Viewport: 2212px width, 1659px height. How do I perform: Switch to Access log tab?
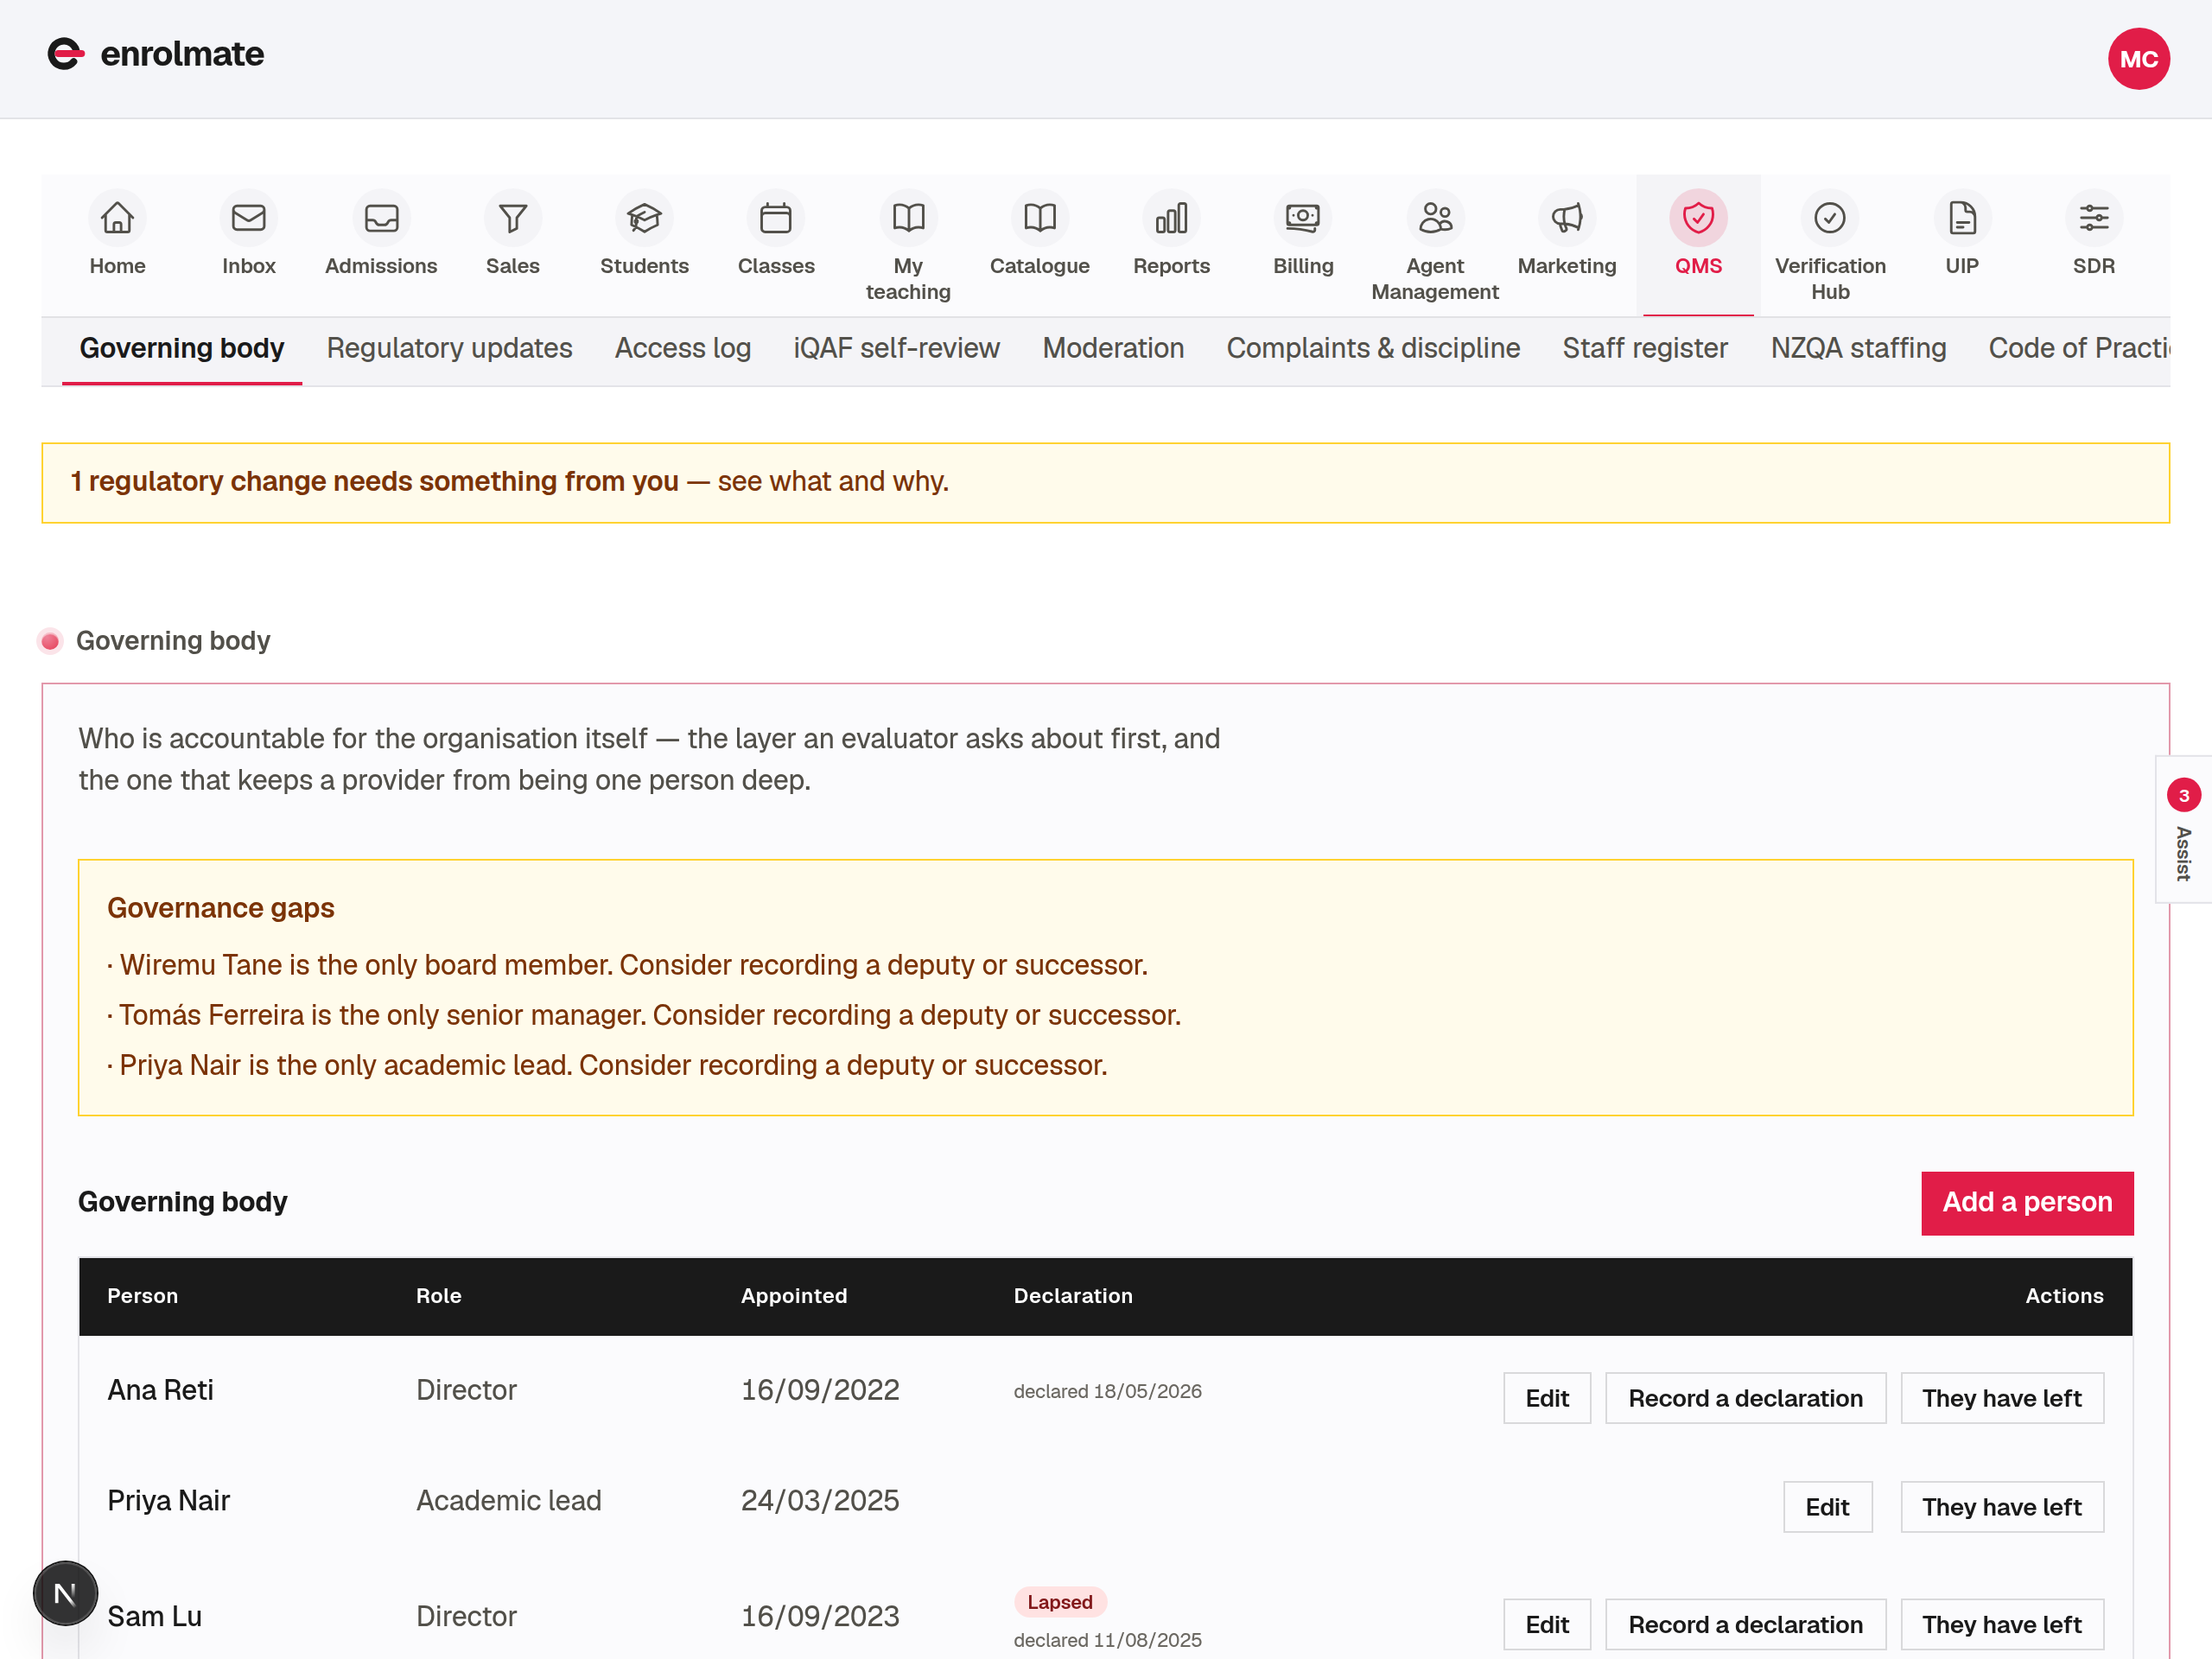pyautogui.click(x=683, y=348)
